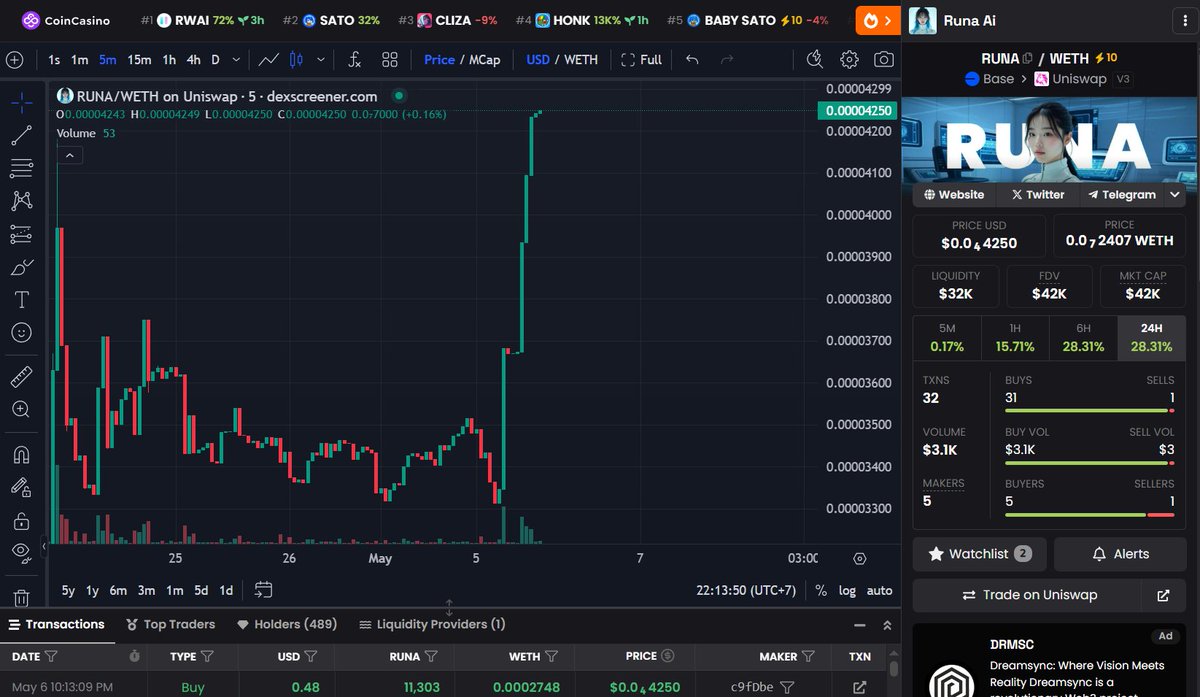Select the crosshair cursor tool
The width and height of the screenshot is (1200, 697).
point(21,102)
